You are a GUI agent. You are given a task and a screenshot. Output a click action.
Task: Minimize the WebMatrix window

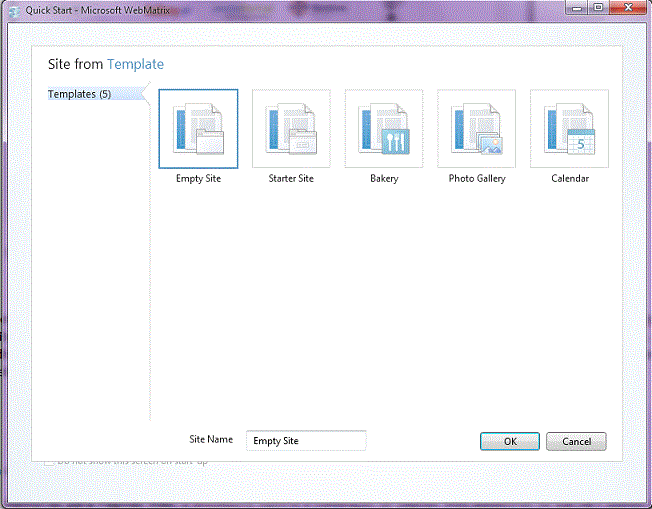(x=577, y=7)
